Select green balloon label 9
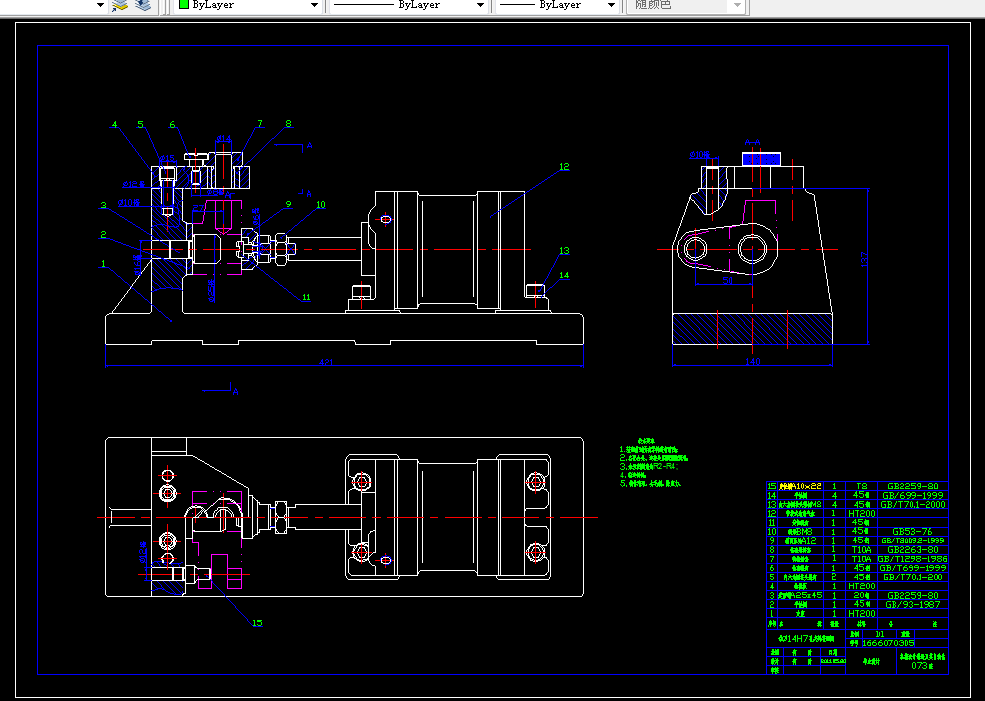 pyautogui.click(x=288, y=204)
